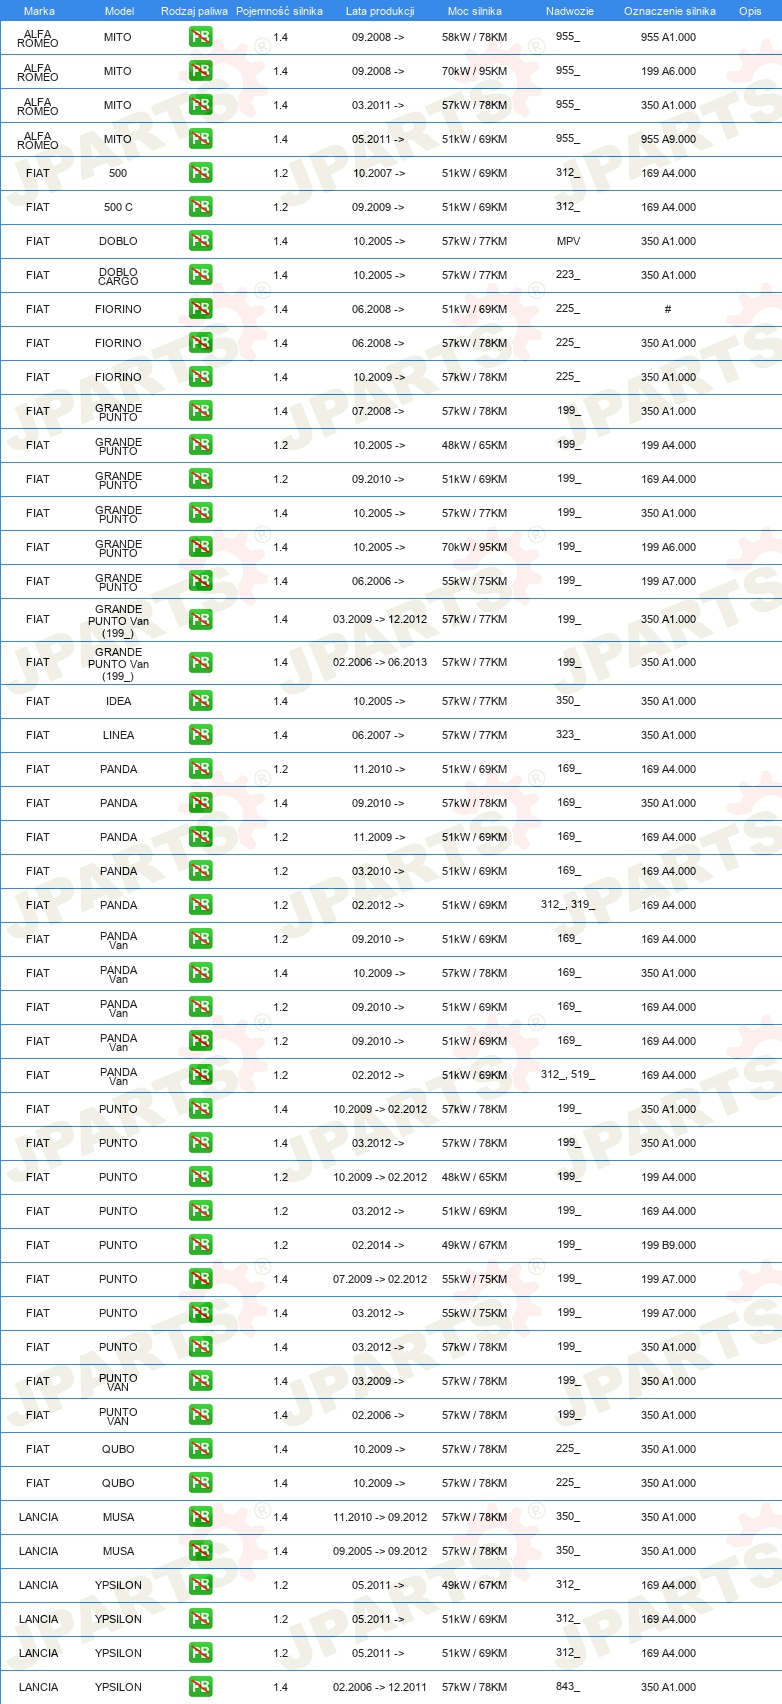Click fuel icon in GRANDE PUNTO 70kW/95KM row
The height and width of the screenshot is (1704, 782).
pos(200,547)
